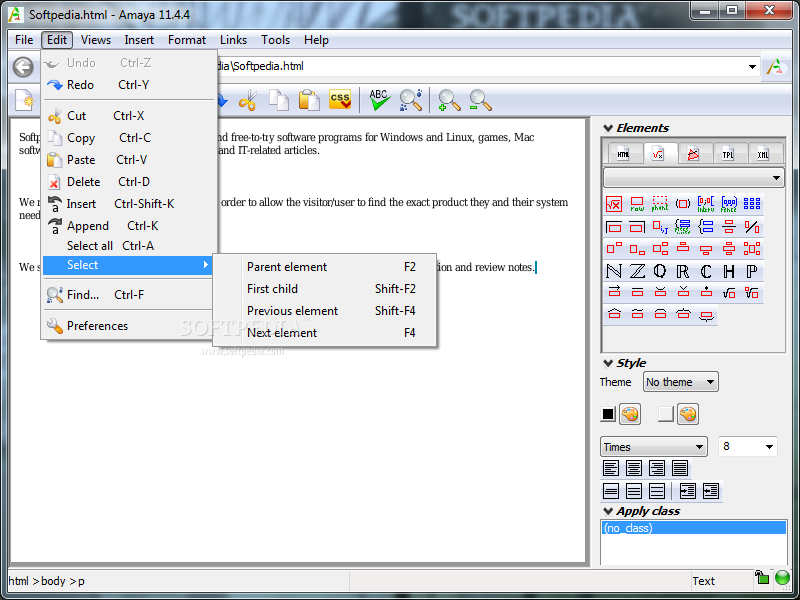This screenshot has height=600, width=800.
Task: Center text in Style panel
Action: pyautogui.click(x=634, y=468)
